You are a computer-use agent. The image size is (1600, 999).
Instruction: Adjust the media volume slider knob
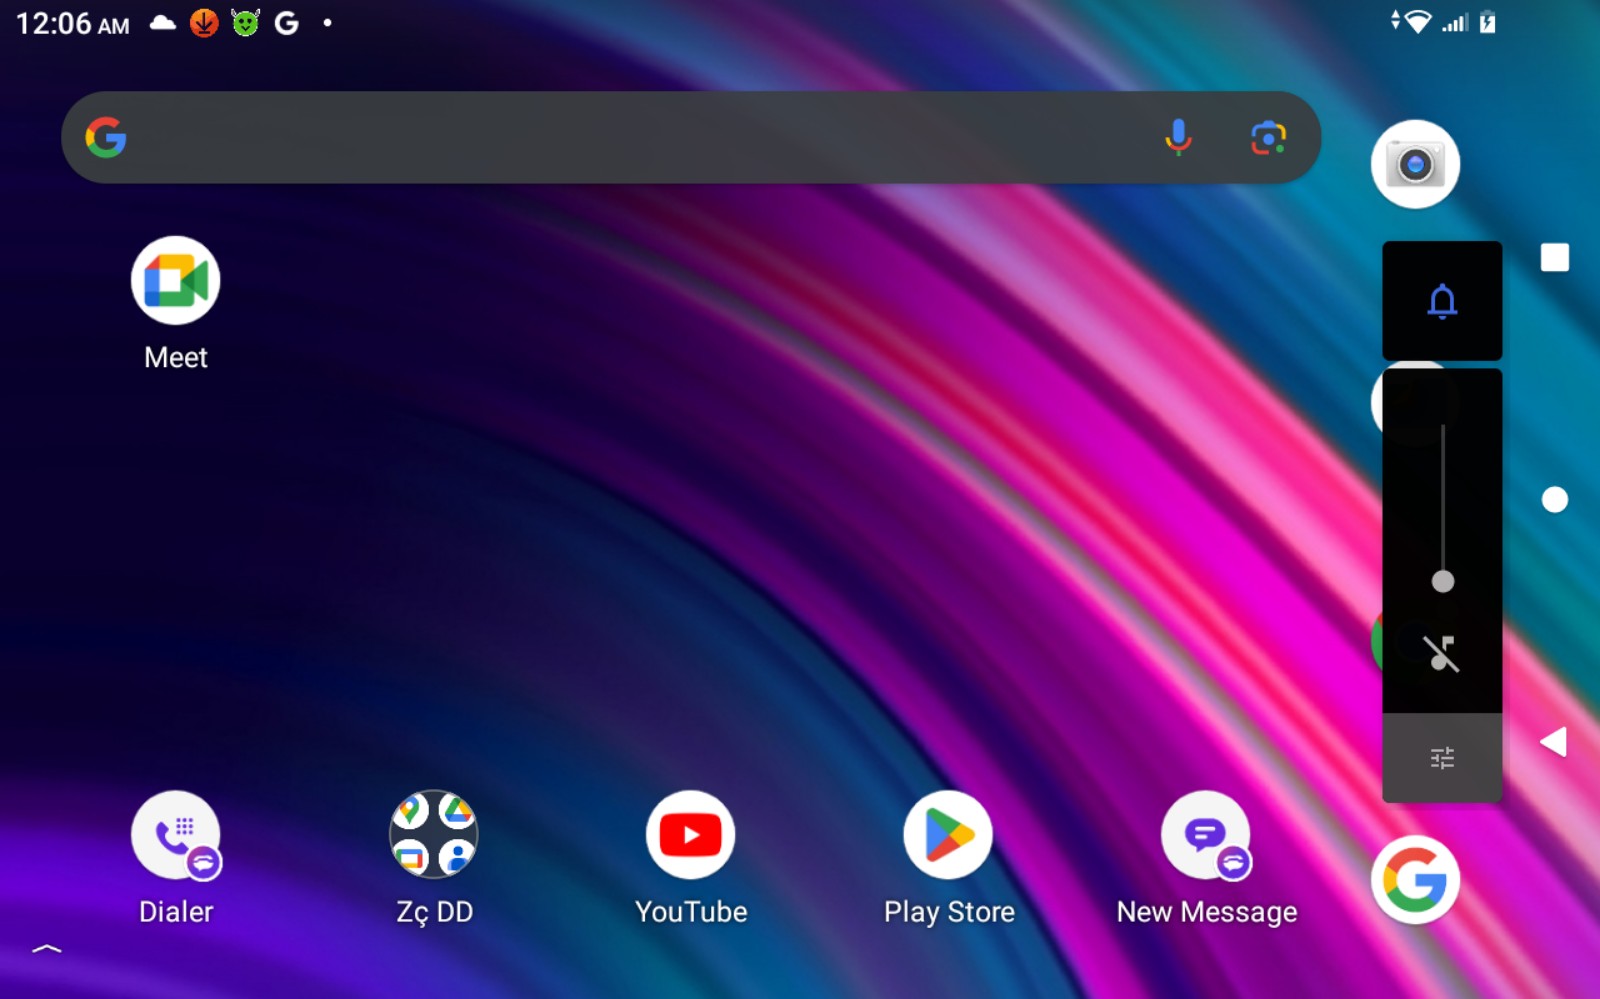1442,581
